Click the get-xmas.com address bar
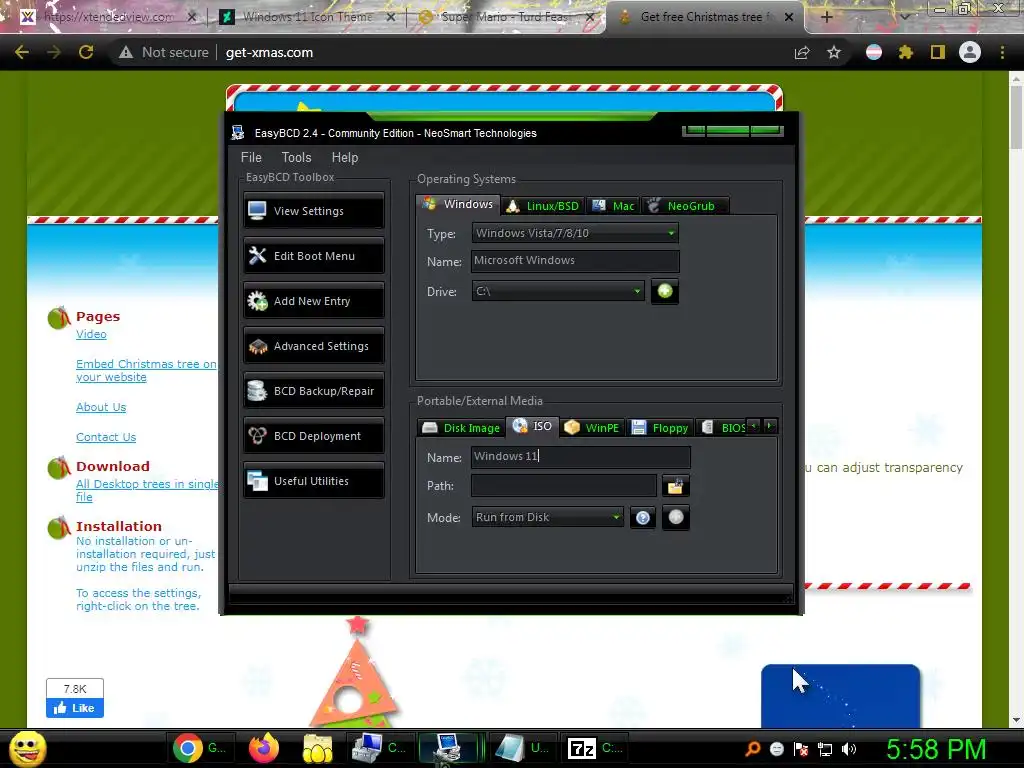 pyautogui.click(x=269, y=52)
